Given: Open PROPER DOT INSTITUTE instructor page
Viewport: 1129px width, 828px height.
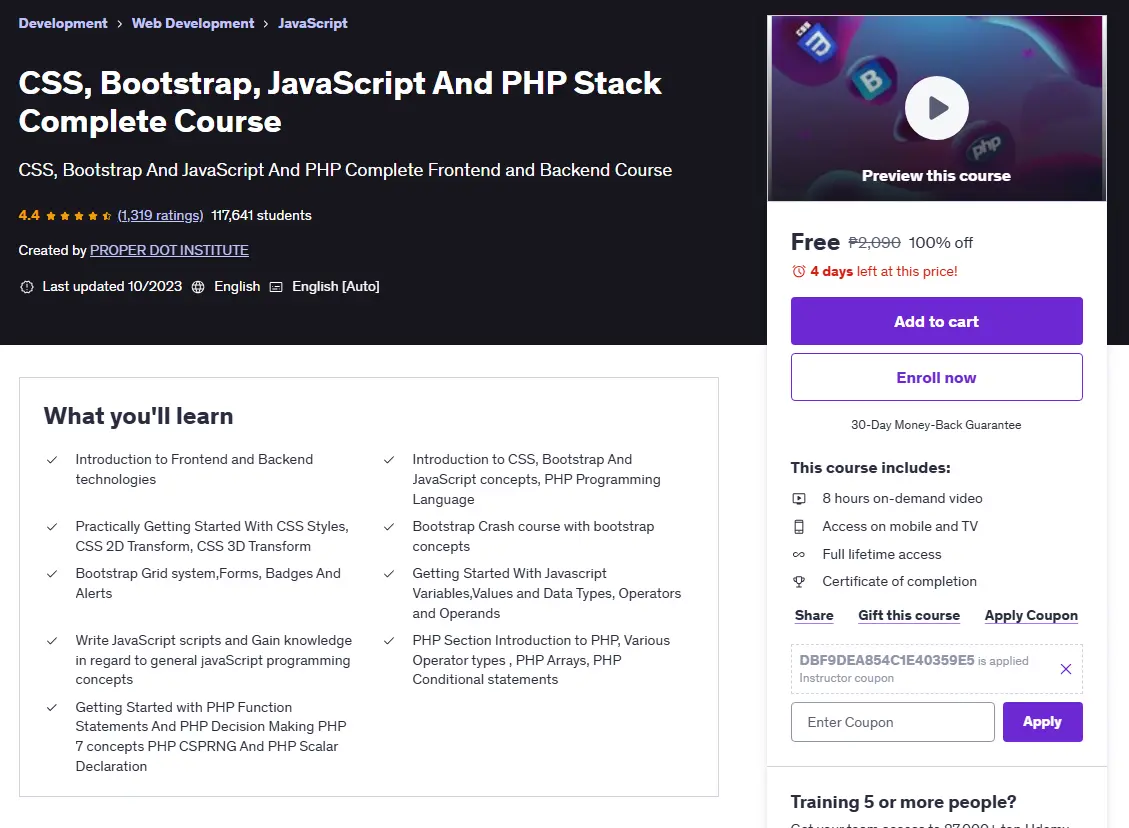Looking at the screenshot, I should pos(169,250).
